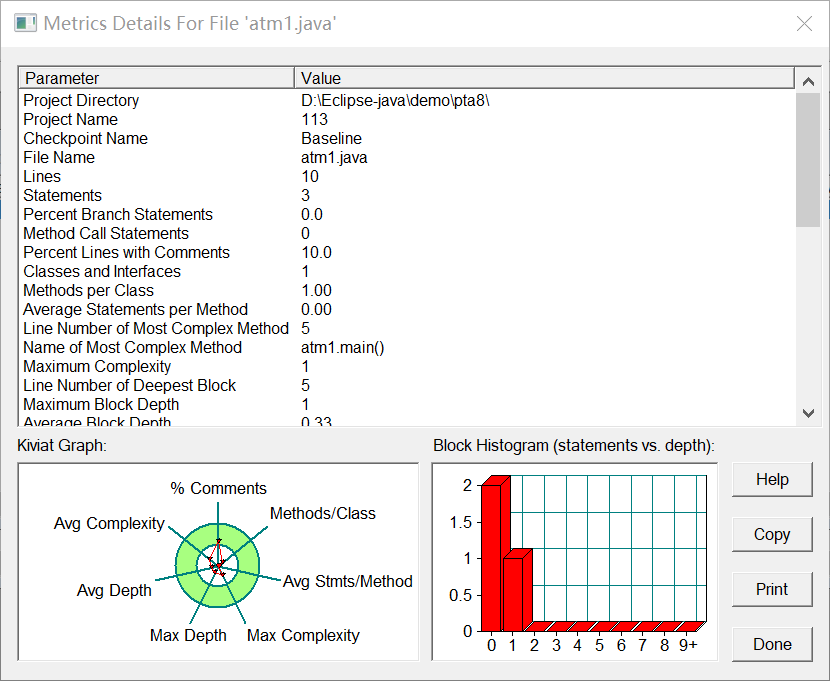Select the Average Statements per Method row
The width and height of the screenshot is (830, 681).
click(408, 310)
